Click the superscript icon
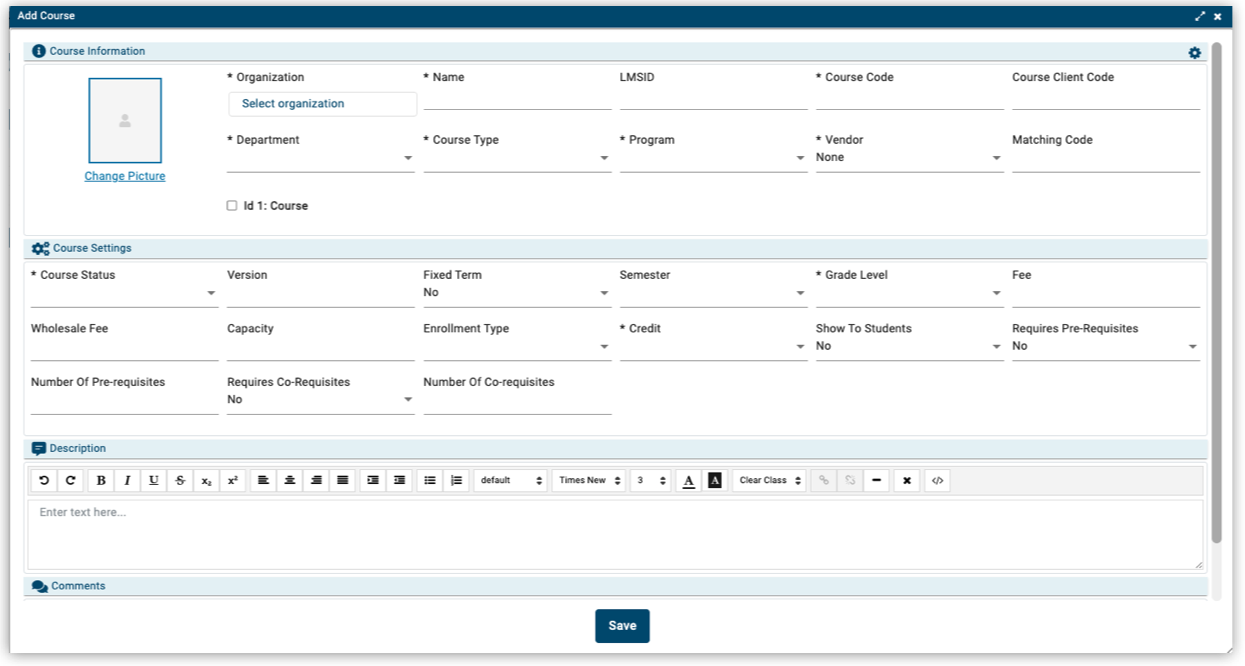This screenshot has width=1245, height=666. [x=232, y=480]
